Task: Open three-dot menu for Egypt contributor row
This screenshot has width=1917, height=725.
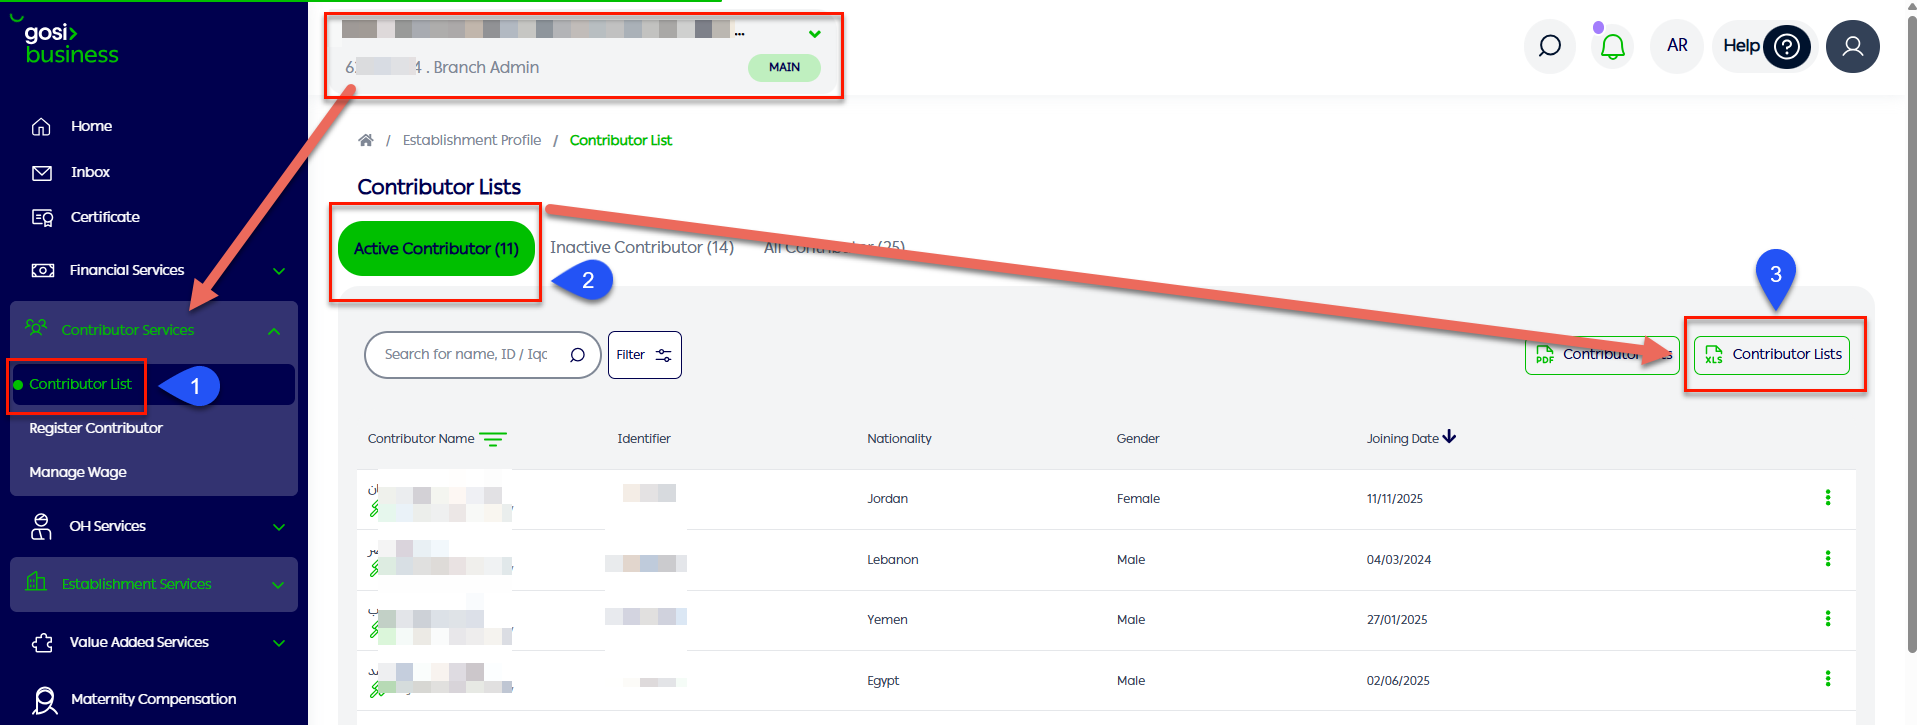Action: [x=1827, y=679]
